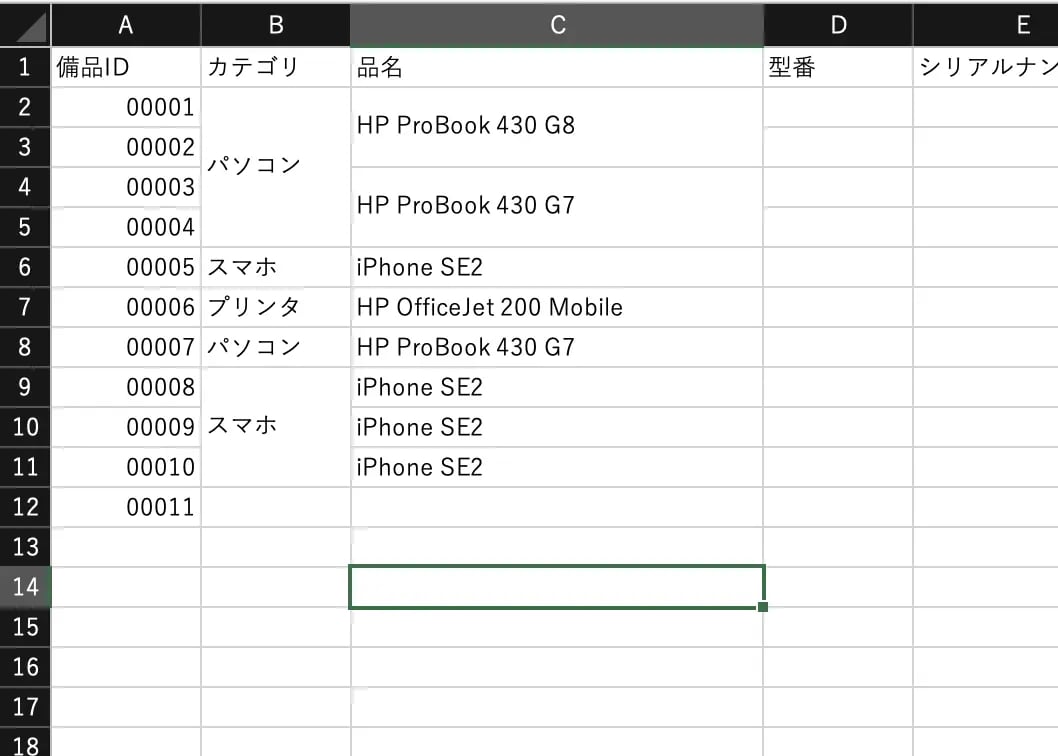Select the cell containing 00006

pos(126,306)
